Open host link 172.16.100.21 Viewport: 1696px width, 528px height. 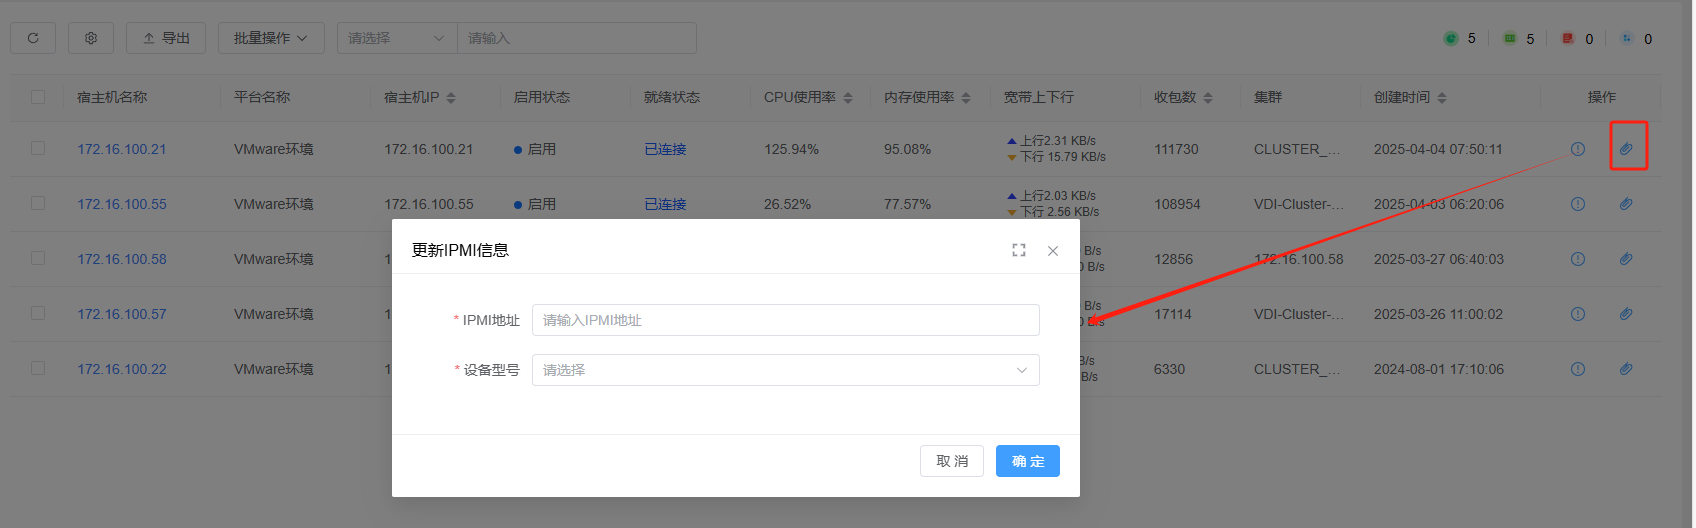tap(122, 149)
